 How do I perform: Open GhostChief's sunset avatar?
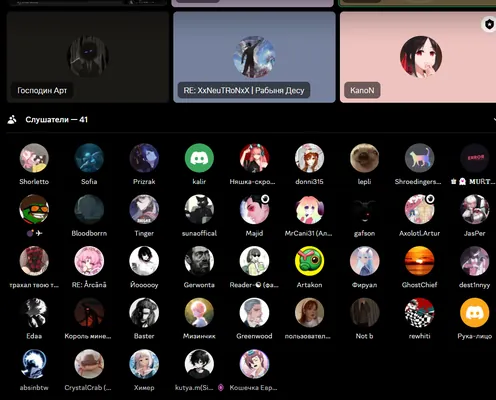click(x=419, y=261)
